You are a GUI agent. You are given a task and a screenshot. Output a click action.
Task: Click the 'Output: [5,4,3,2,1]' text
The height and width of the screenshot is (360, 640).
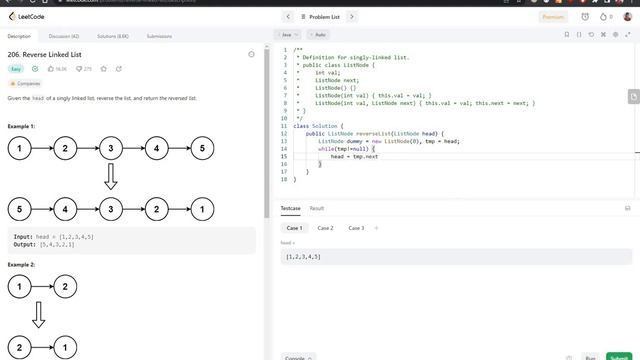(44, 244)
